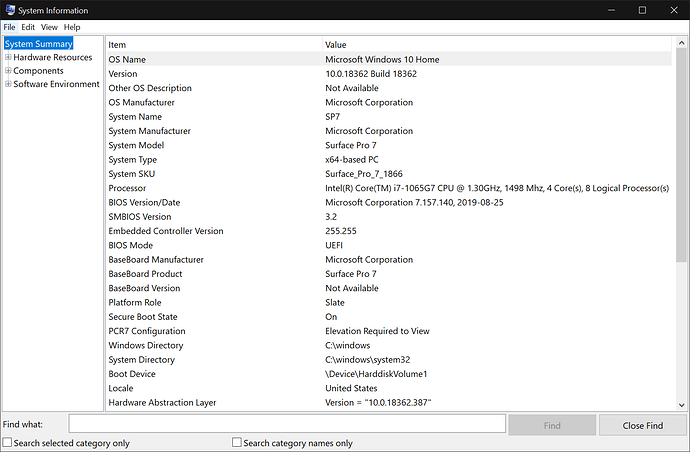Click the Close Find button
The image size is (690, 452).
click(x=642, y=425)
